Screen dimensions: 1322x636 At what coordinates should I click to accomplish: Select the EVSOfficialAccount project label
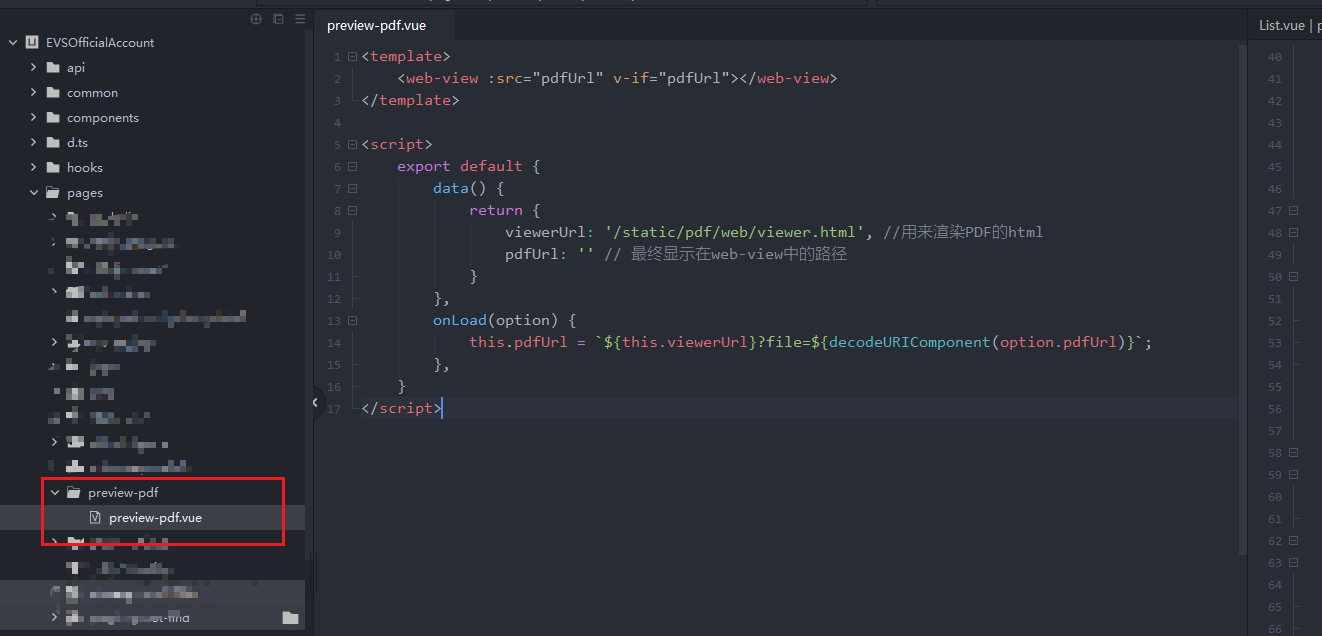pyautogui.click(x=100, y=43)
